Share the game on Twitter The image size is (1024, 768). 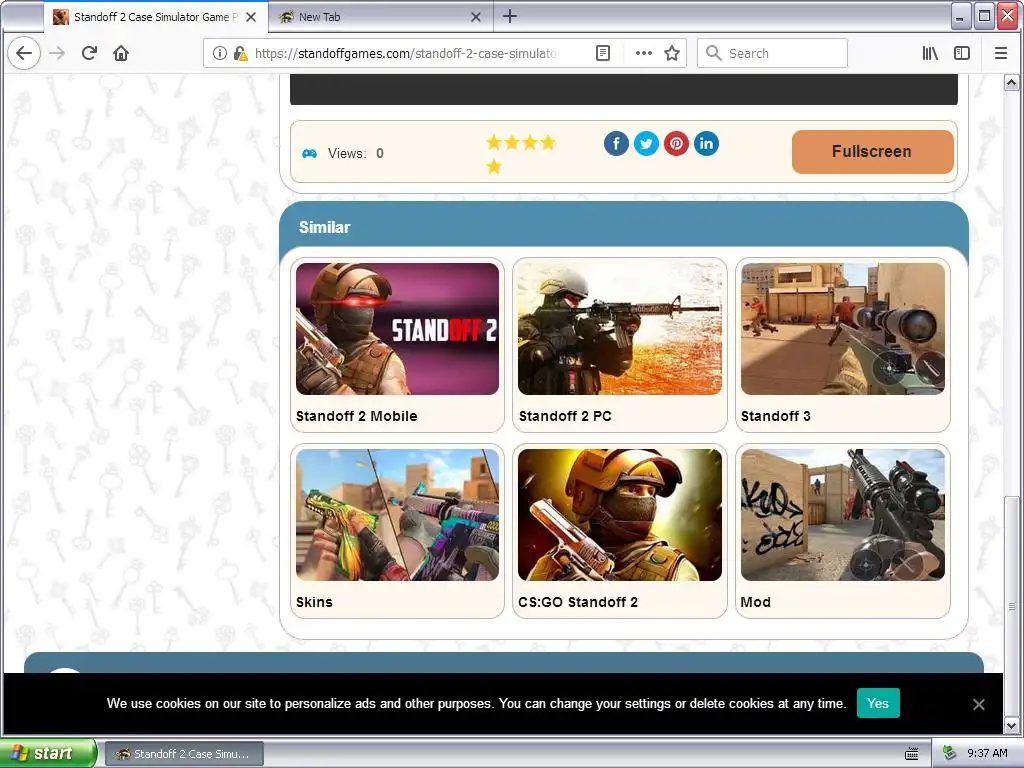pos(646,143)
